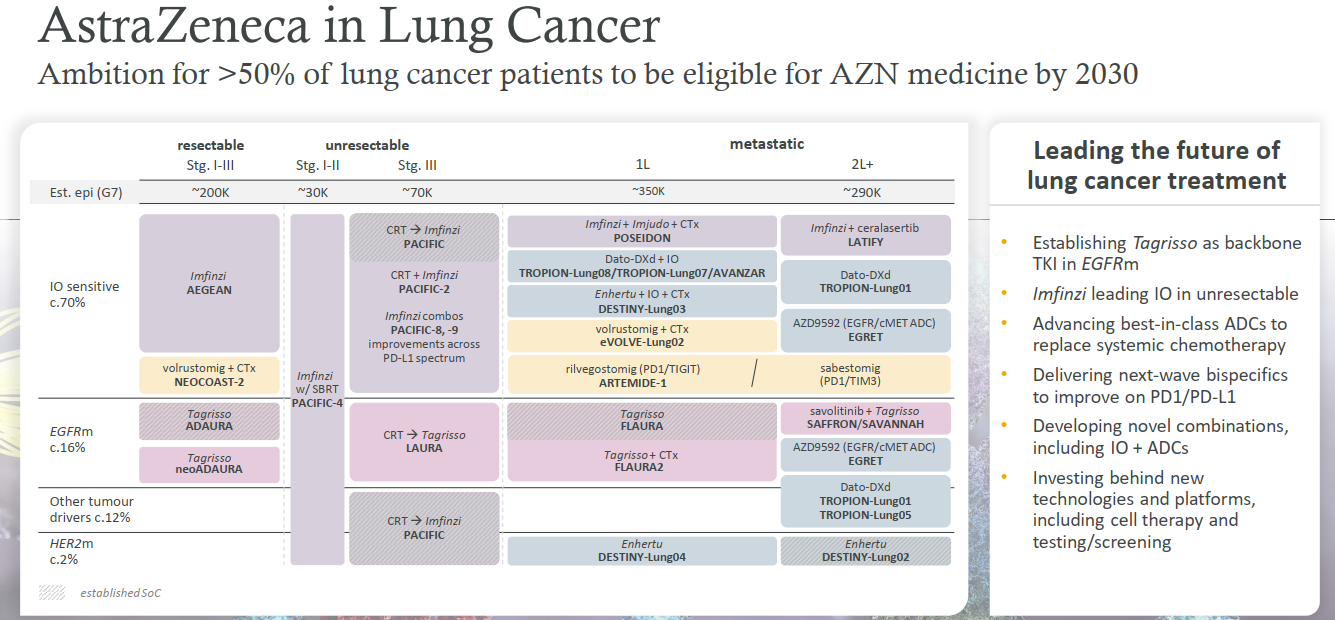The width and height of the screenshot is (1335, 620).
Task: Click the established SoC hatched legend swatch
Action: [x=52, y=593]
